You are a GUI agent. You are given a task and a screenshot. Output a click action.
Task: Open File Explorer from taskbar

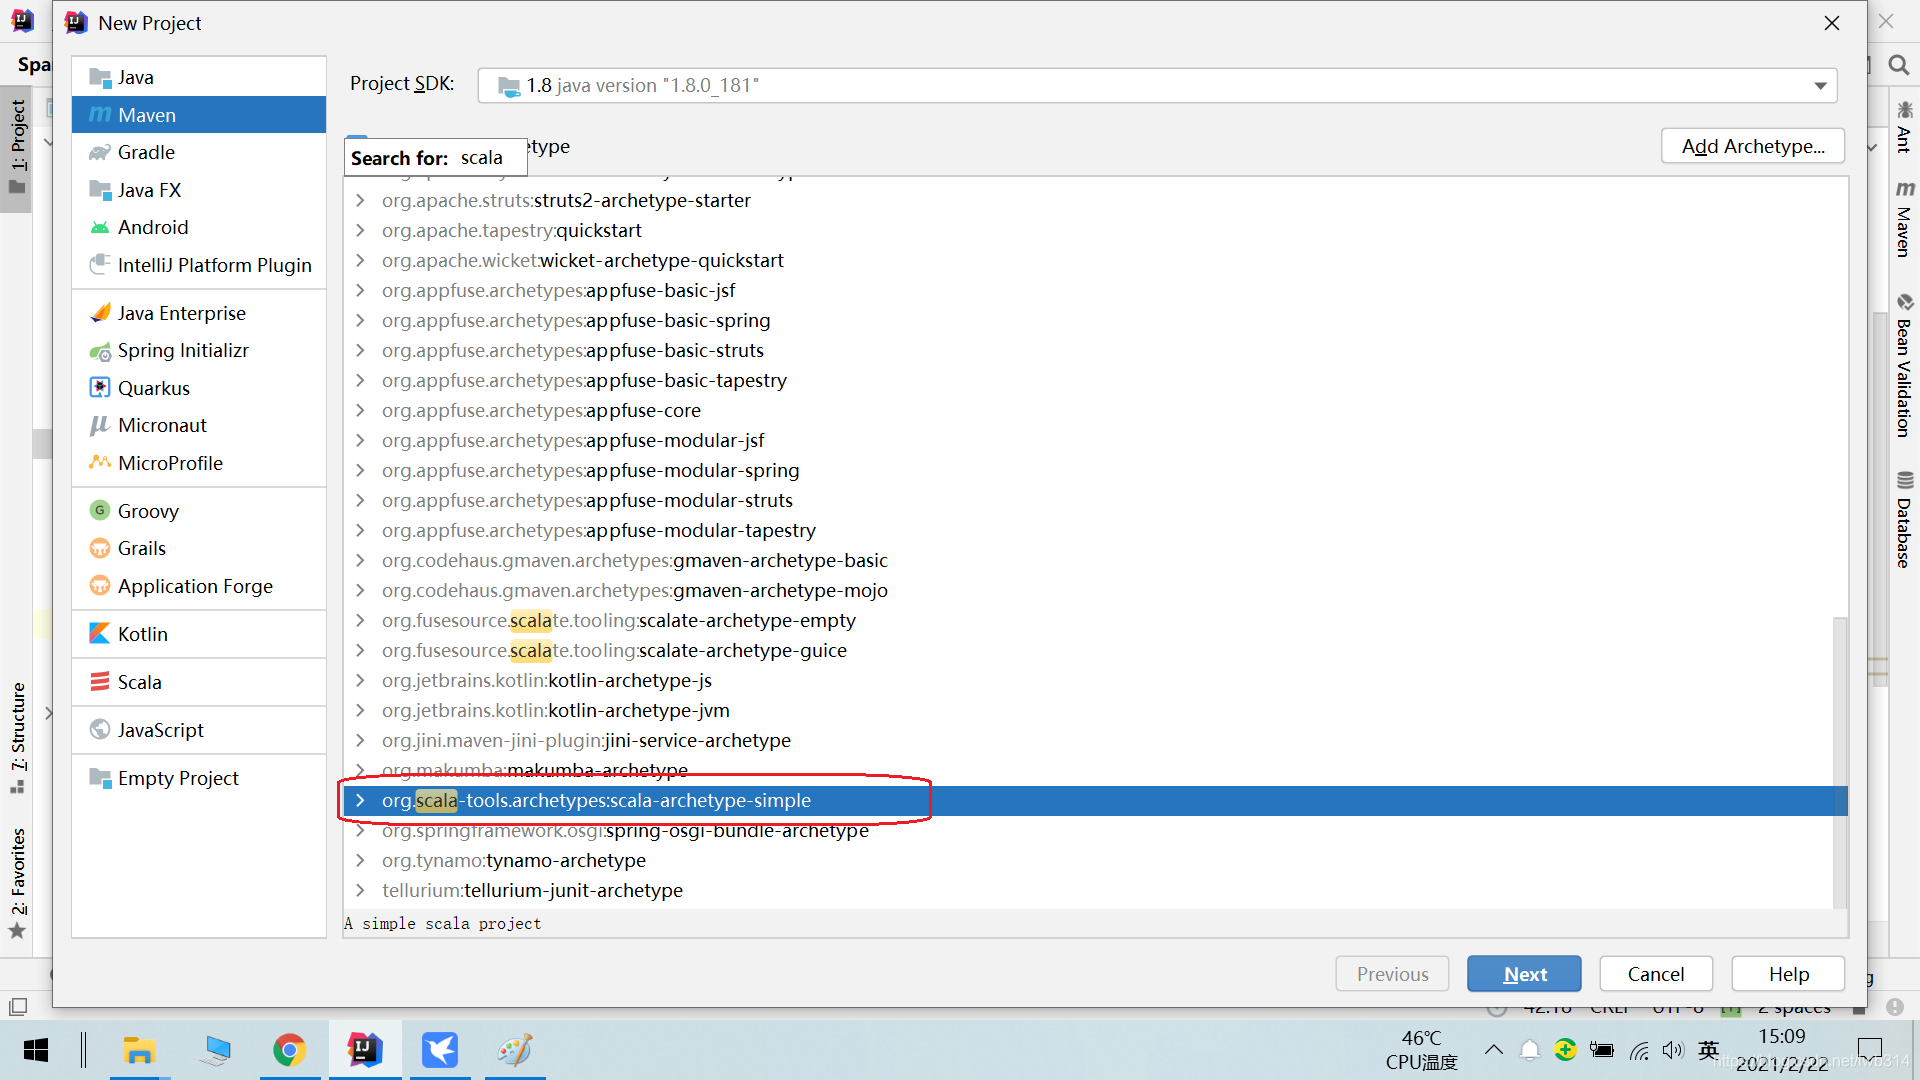coord(139,1050)
